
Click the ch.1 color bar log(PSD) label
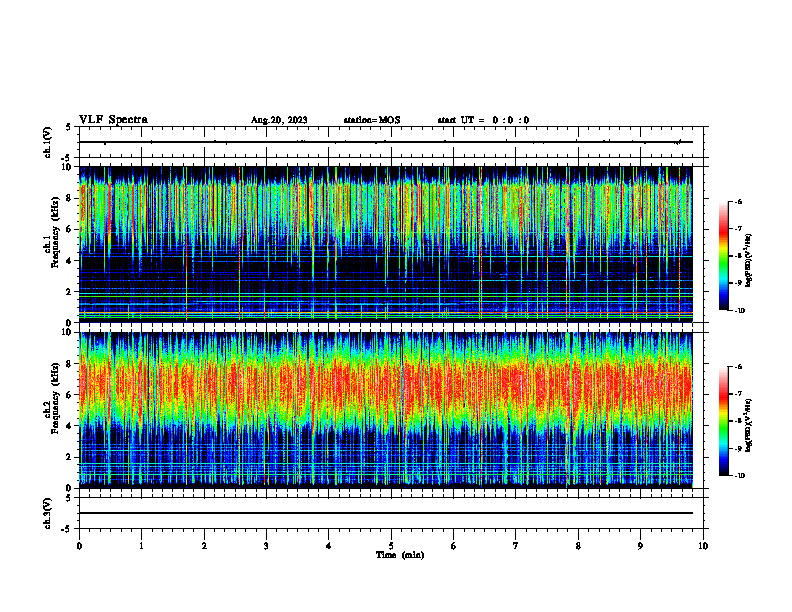[x=749, y=261]
